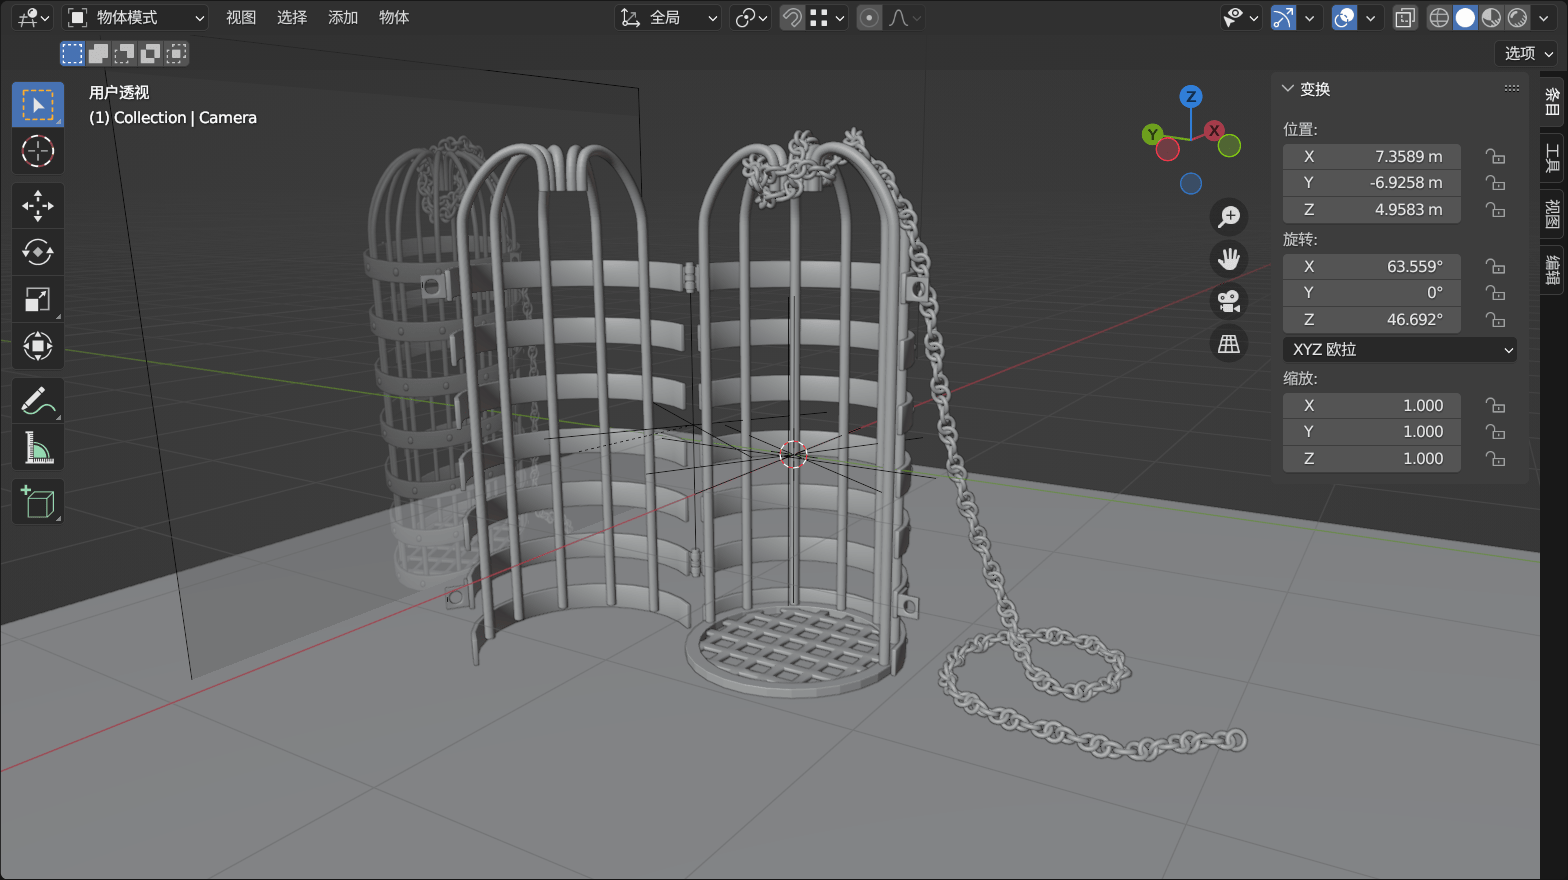Choose the intersect selection mode icon
Viewport: 1568px width, 880px height.
tap(176, 53)
